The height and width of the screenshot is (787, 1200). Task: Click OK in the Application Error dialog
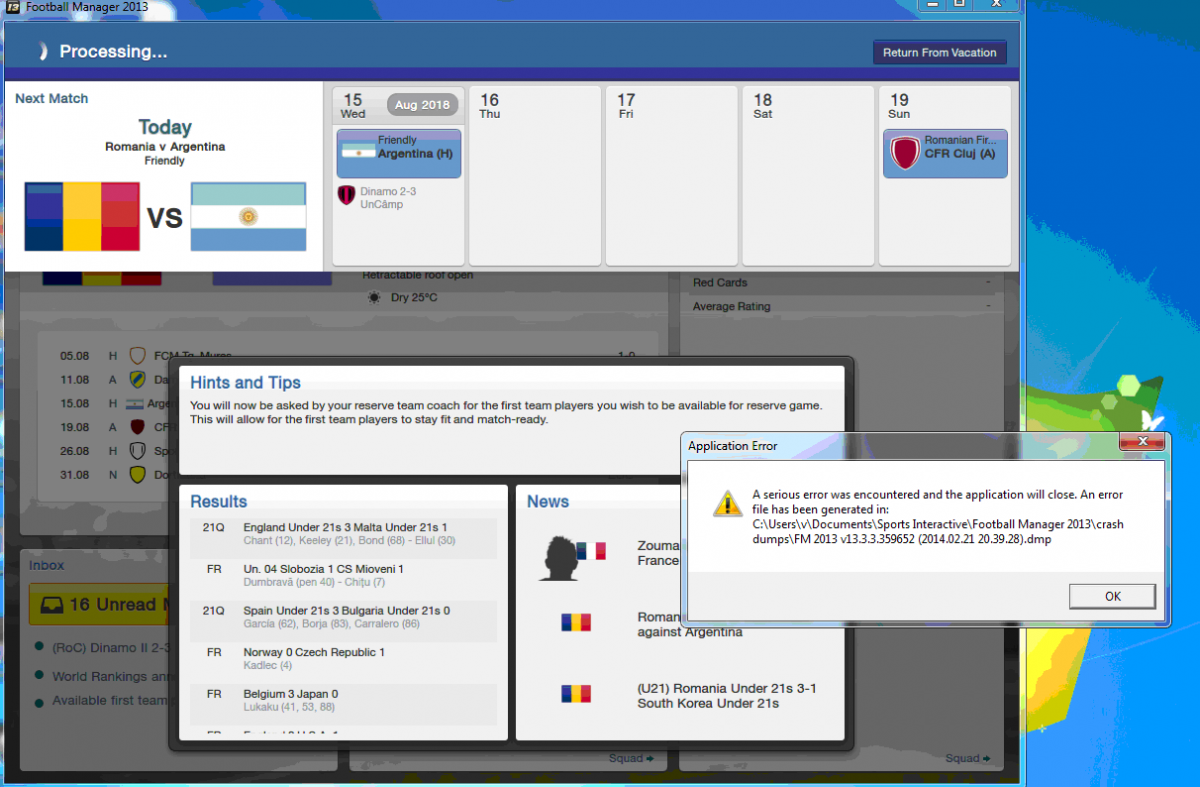1112,596
